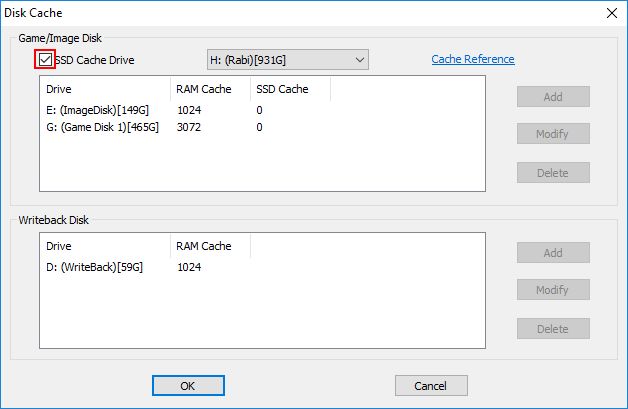Viewport: 628px width, 409px height.
Task: Uncheck the SSD Cache Drive checkbox
Action: click(45, 60)
